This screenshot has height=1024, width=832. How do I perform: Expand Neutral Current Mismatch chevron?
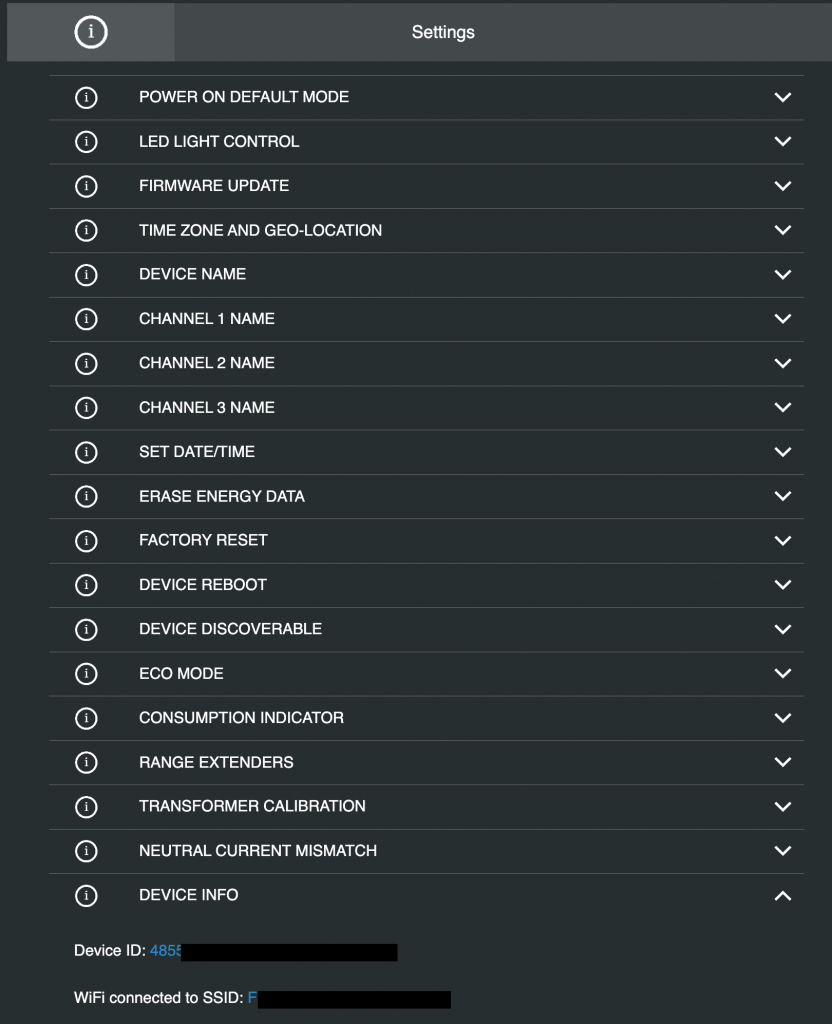[x=782, y=851]
